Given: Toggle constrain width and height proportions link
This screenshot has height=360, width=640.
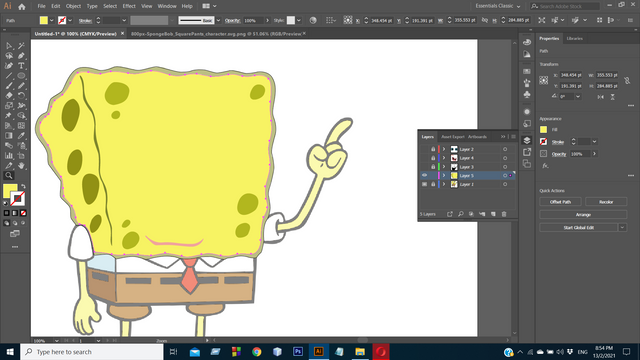Looking at the screenshot, I should [x=627, y=81].
